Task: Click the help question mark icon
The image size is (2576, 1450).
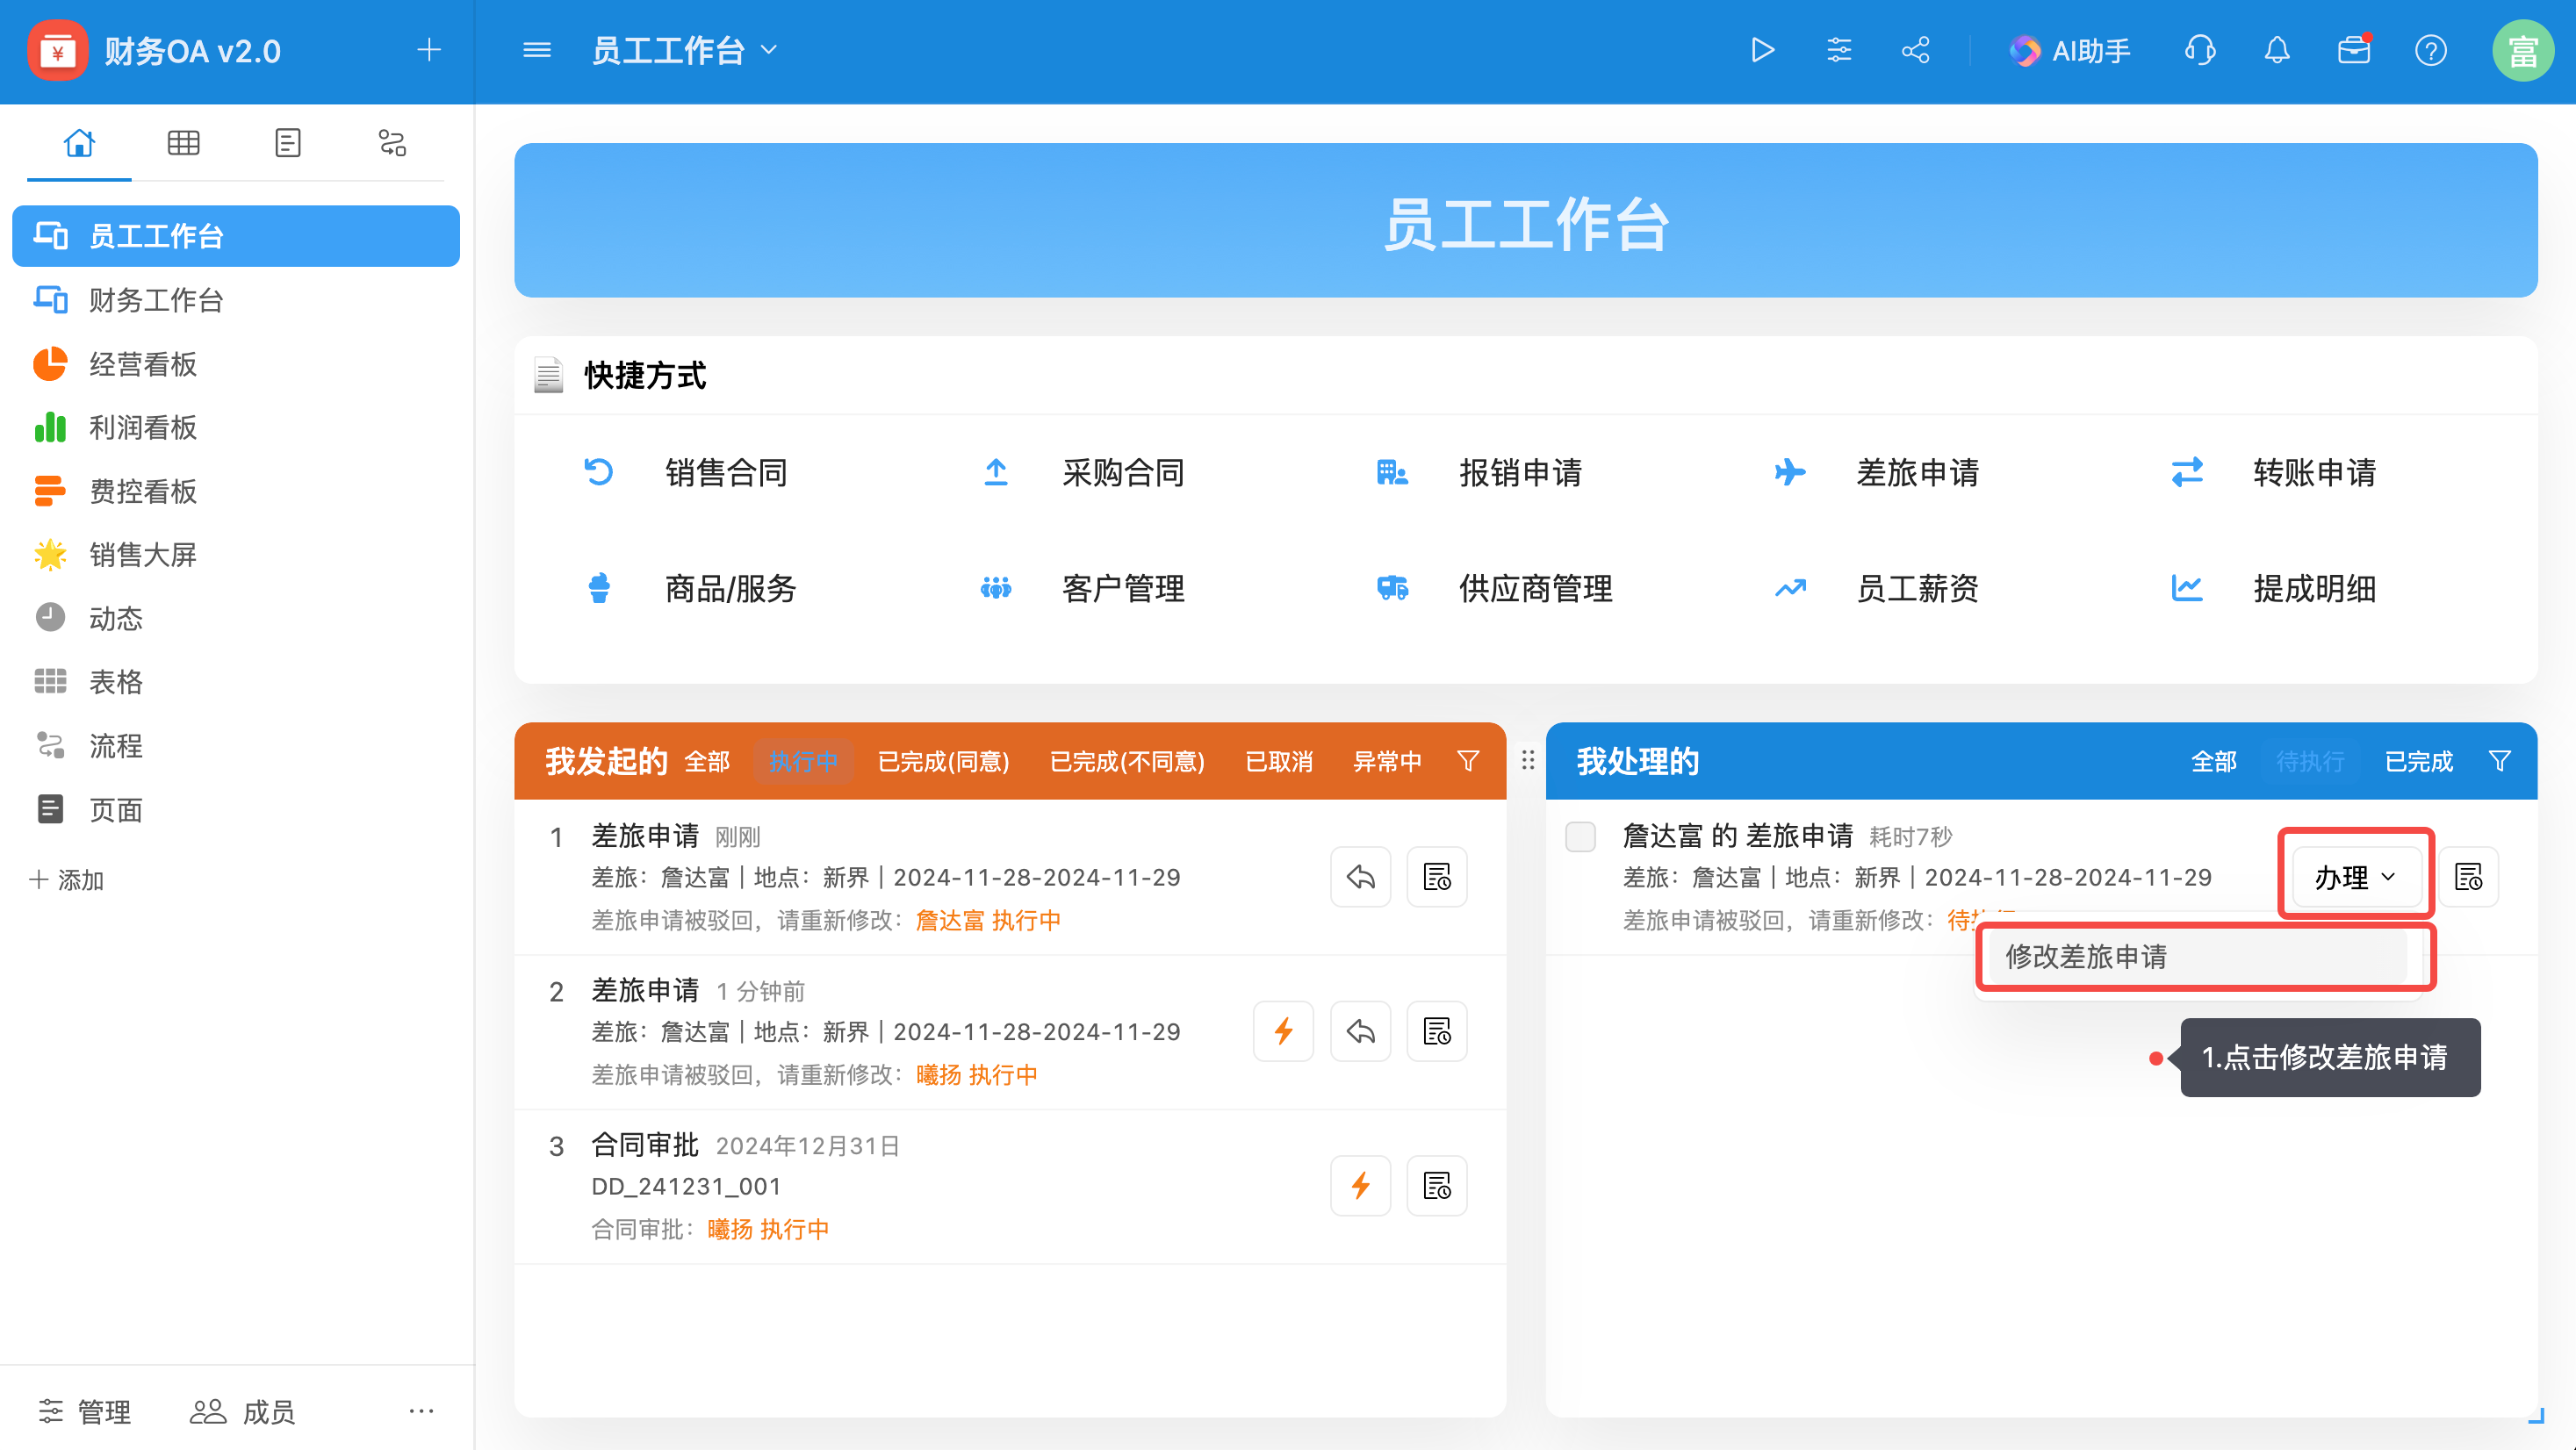Action: point(2431,50)
